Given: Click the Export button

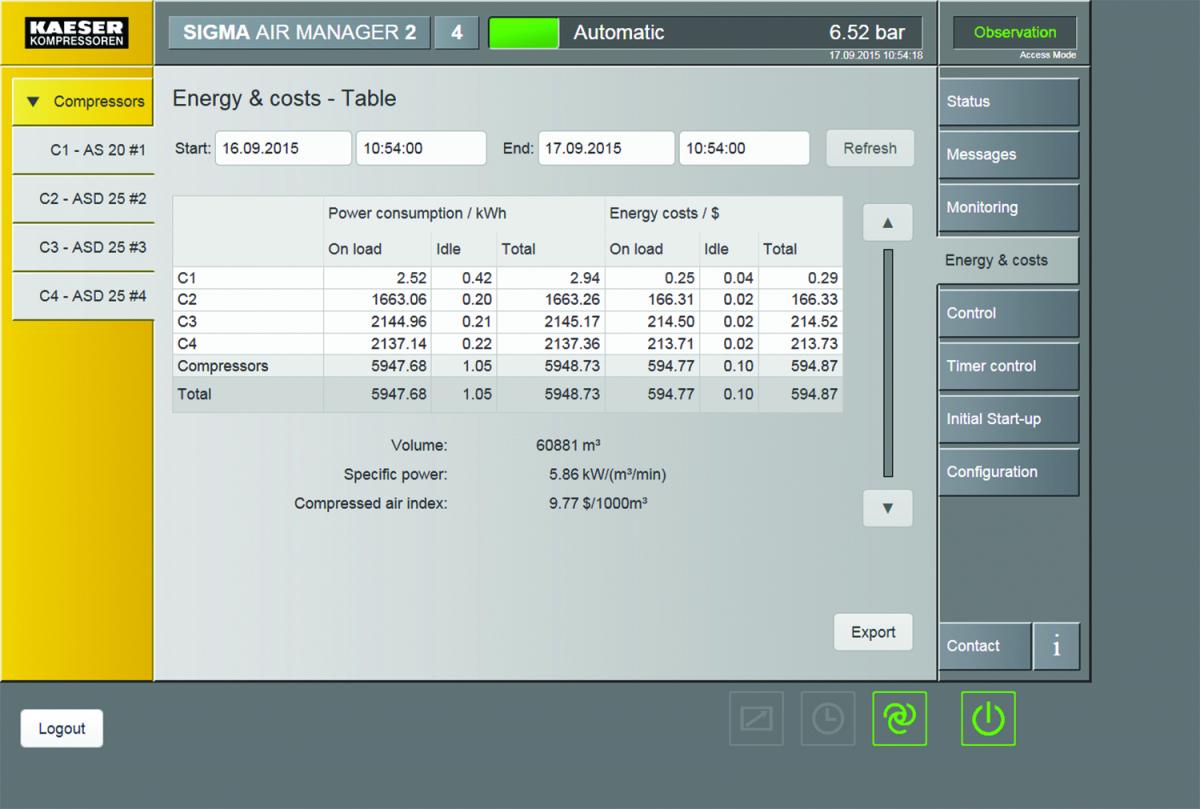Looking at the screenshot, I should tap(873, 632).
